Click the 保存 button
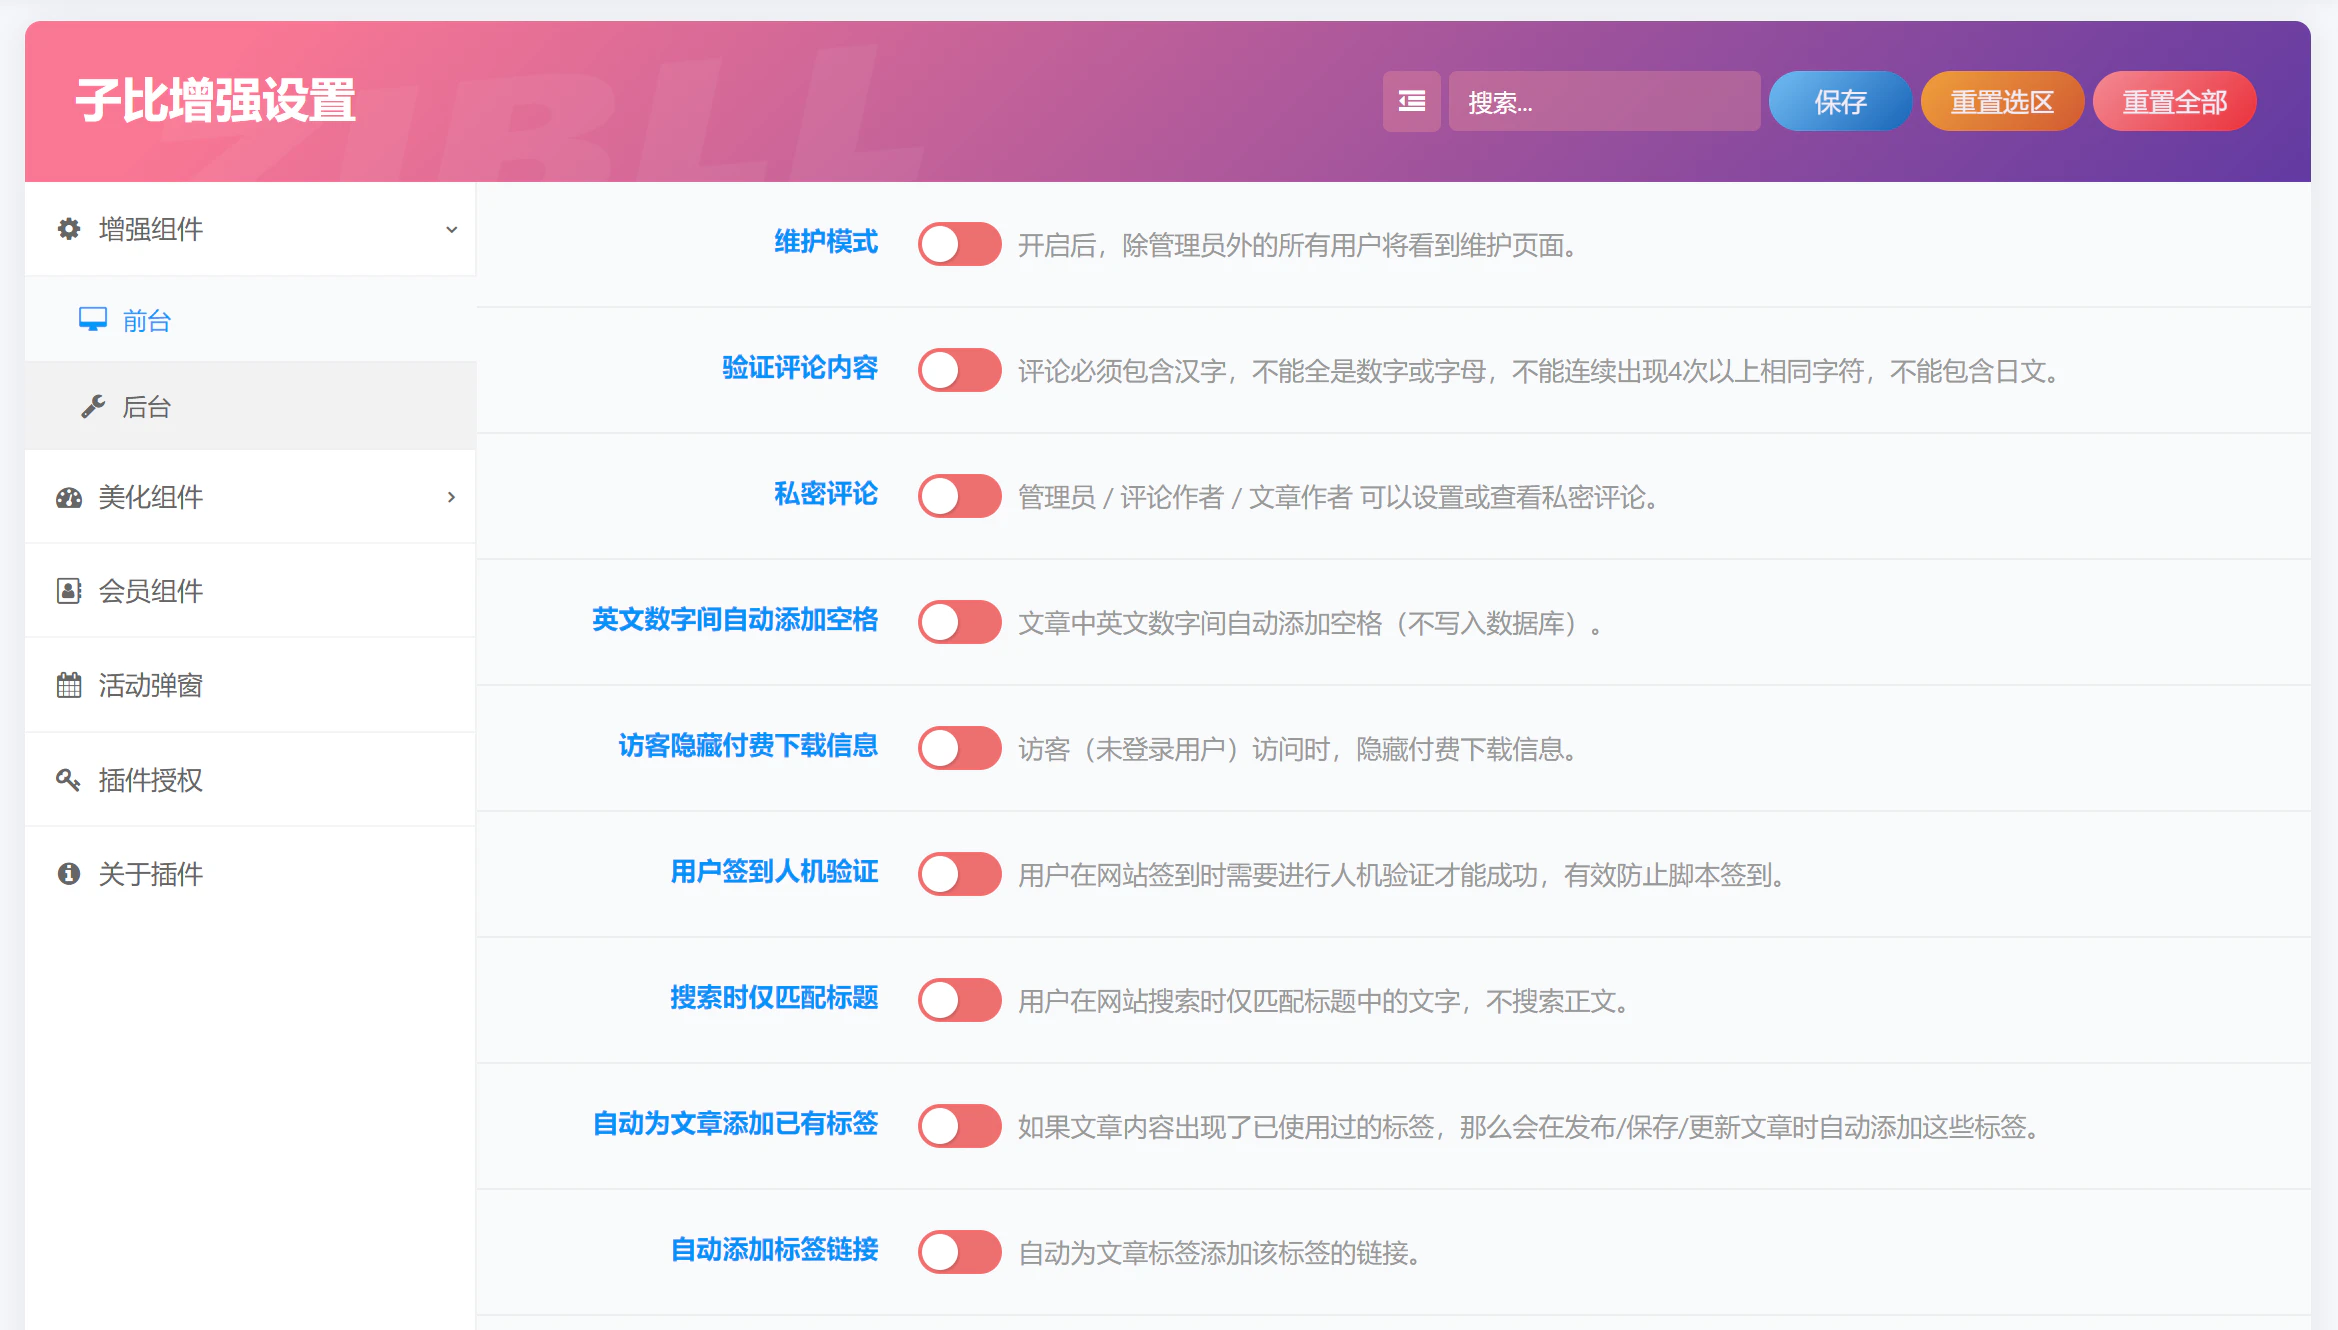This screenshot has height=1330, width=2338. tap(1840, 101)
